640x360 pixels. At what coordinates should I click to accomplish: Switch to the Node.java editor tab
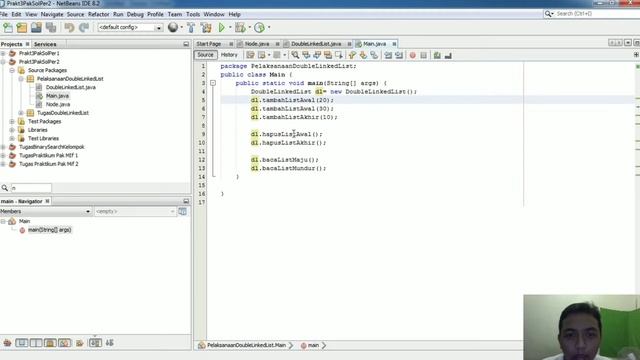click(257, 44)
